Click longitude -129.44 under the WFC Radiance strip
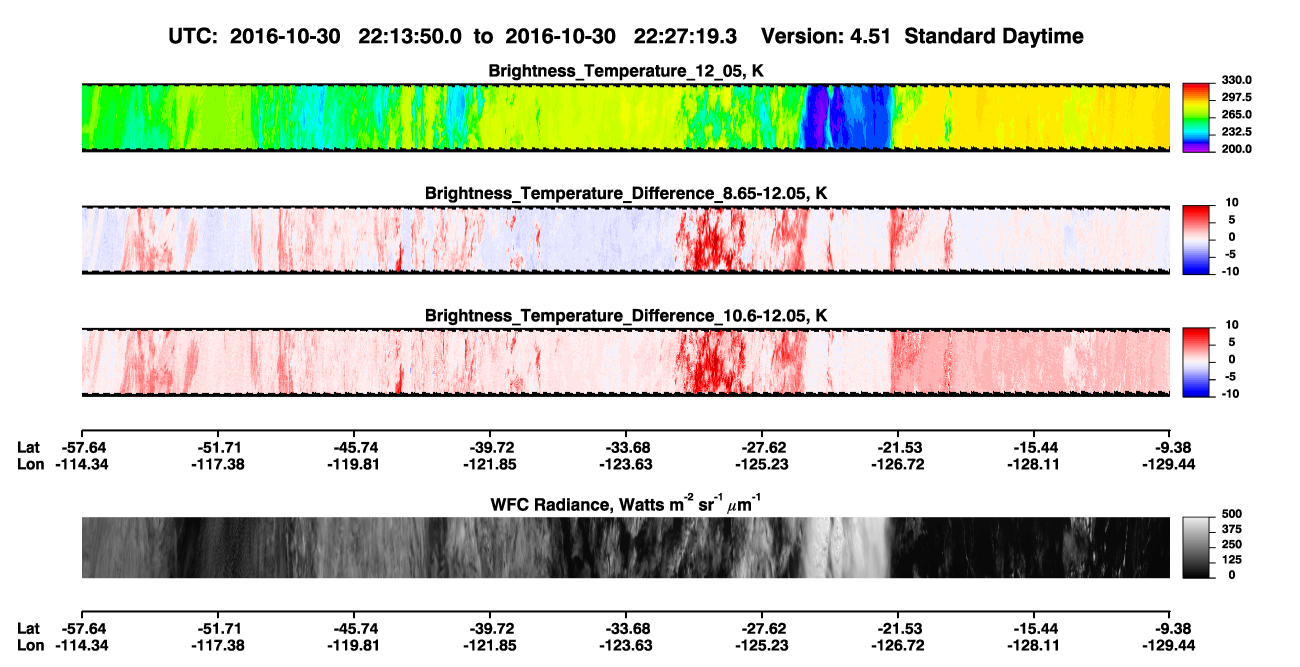 coord(1169,646)
